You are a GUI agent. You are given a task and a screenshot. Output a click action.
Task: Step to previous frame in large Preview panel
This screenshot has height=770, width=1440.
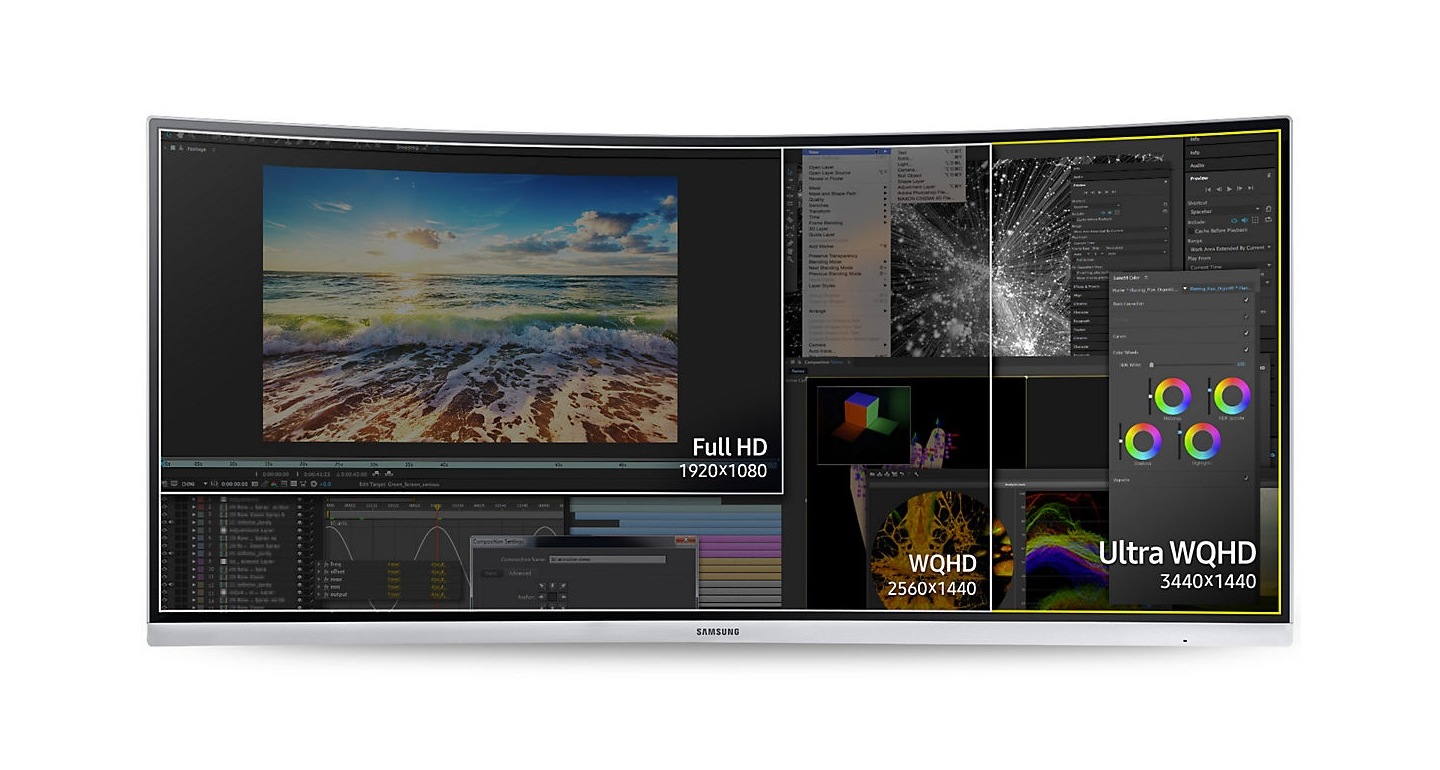coord(1219,189)
